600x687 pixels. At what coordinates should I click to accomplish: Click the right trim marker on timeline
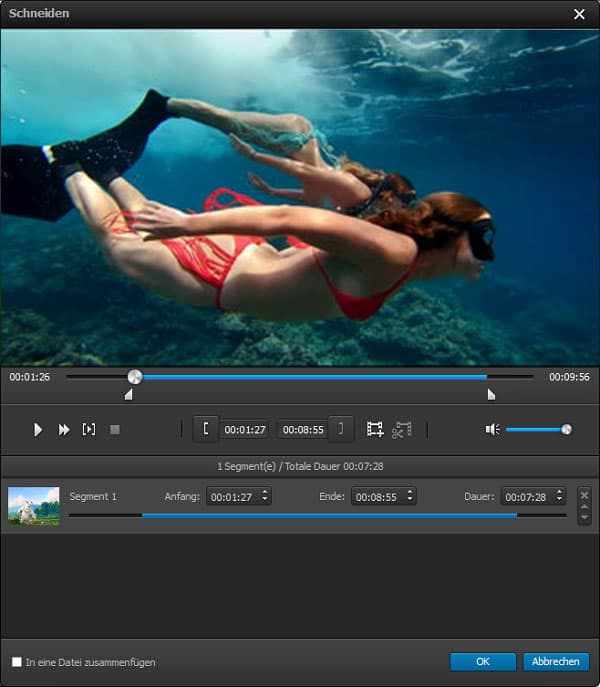490,395
